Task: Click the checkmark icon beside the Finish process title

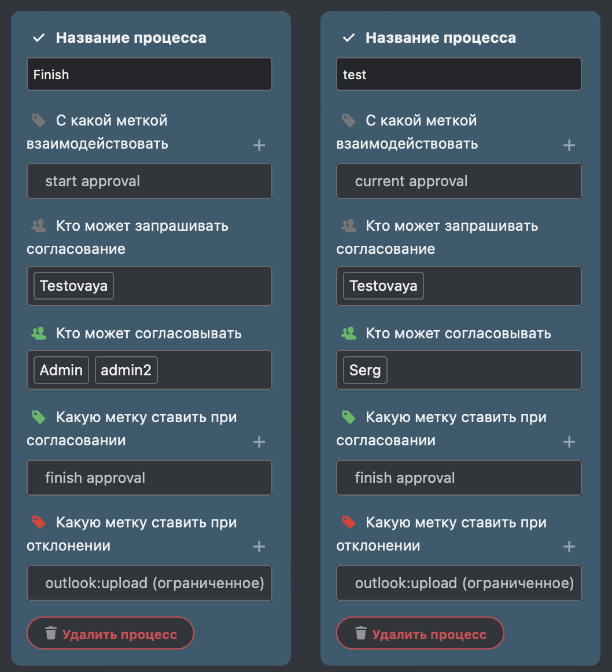Action: (39, 38)
